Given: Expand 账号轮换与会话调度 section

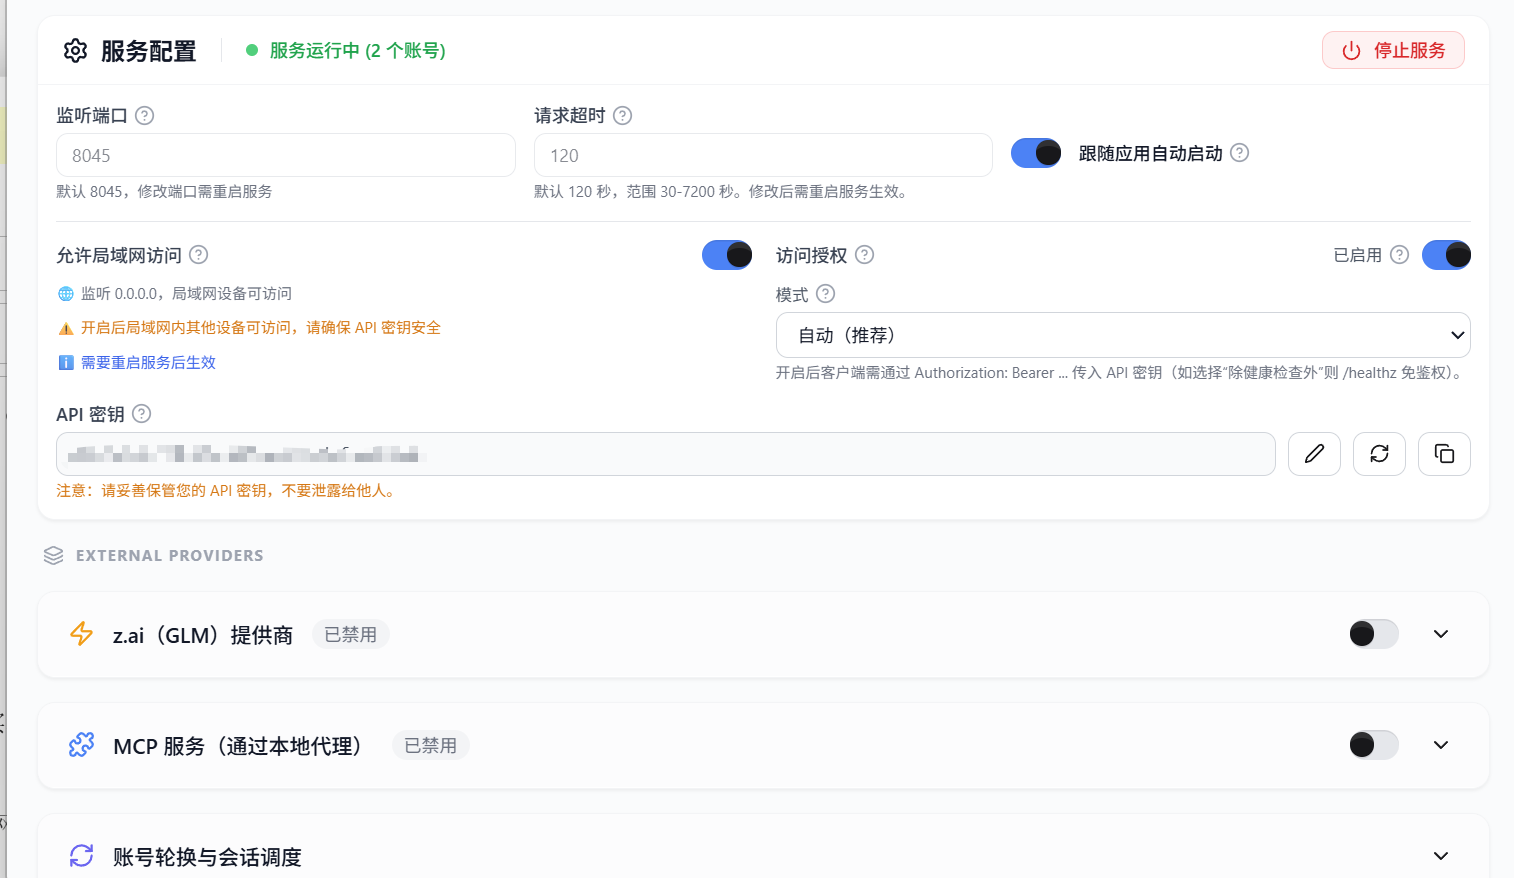Looking at the screenshot, I should point(1441,856).
